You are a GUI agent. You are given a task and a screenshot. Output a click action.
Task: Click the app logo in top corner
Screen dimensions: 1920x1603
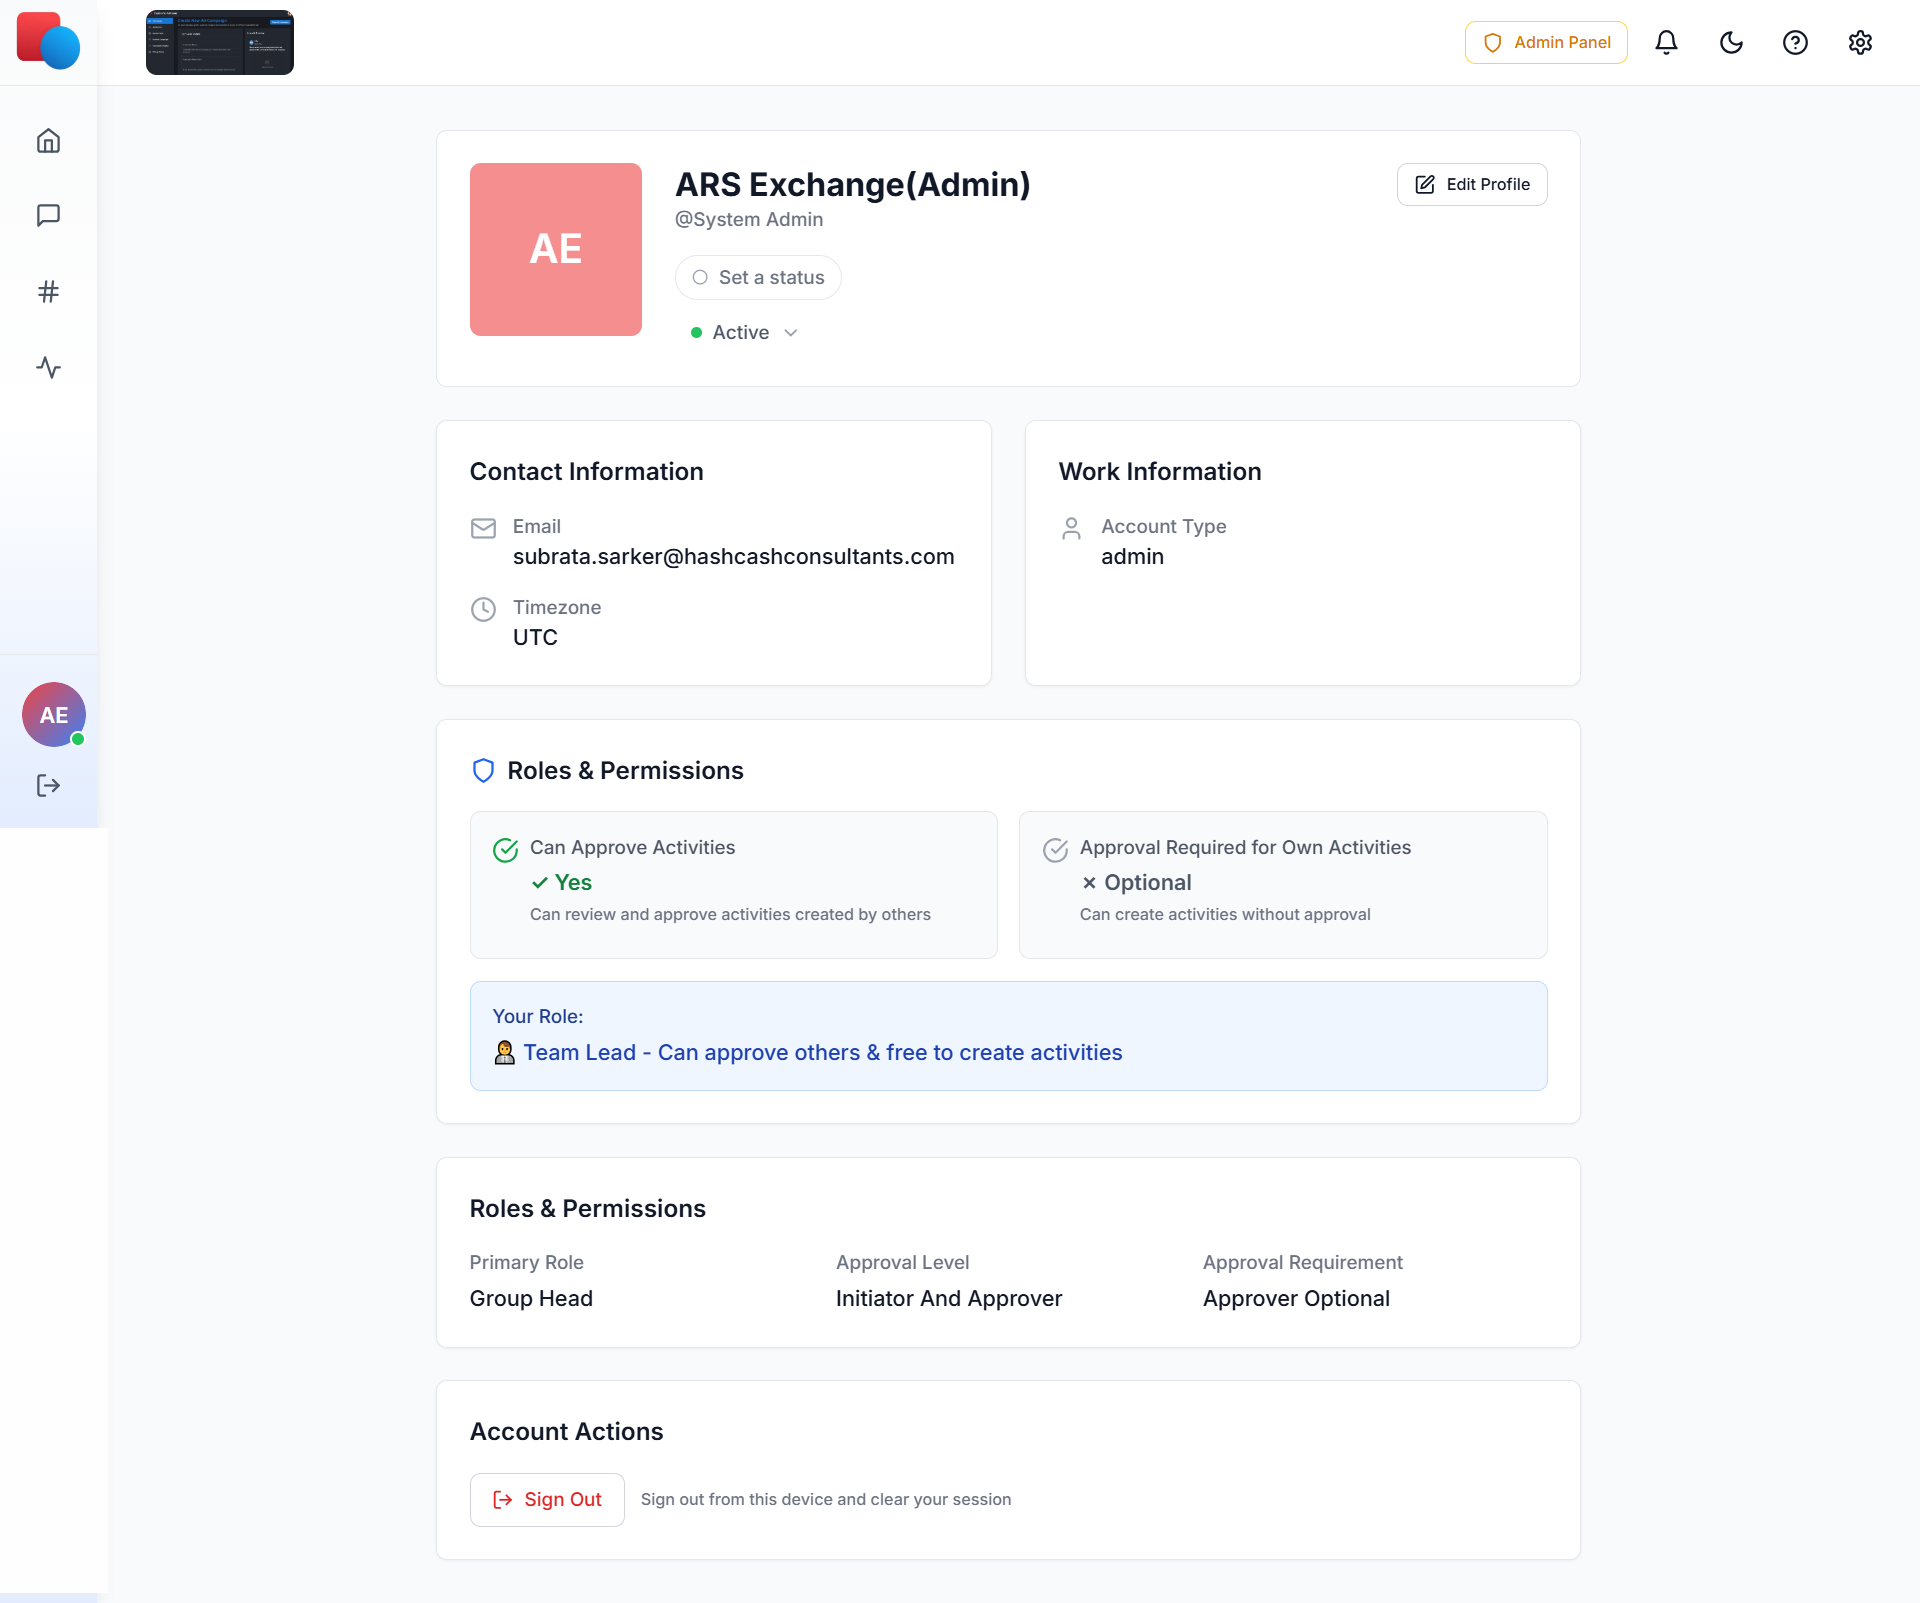(x=48, y=42)
